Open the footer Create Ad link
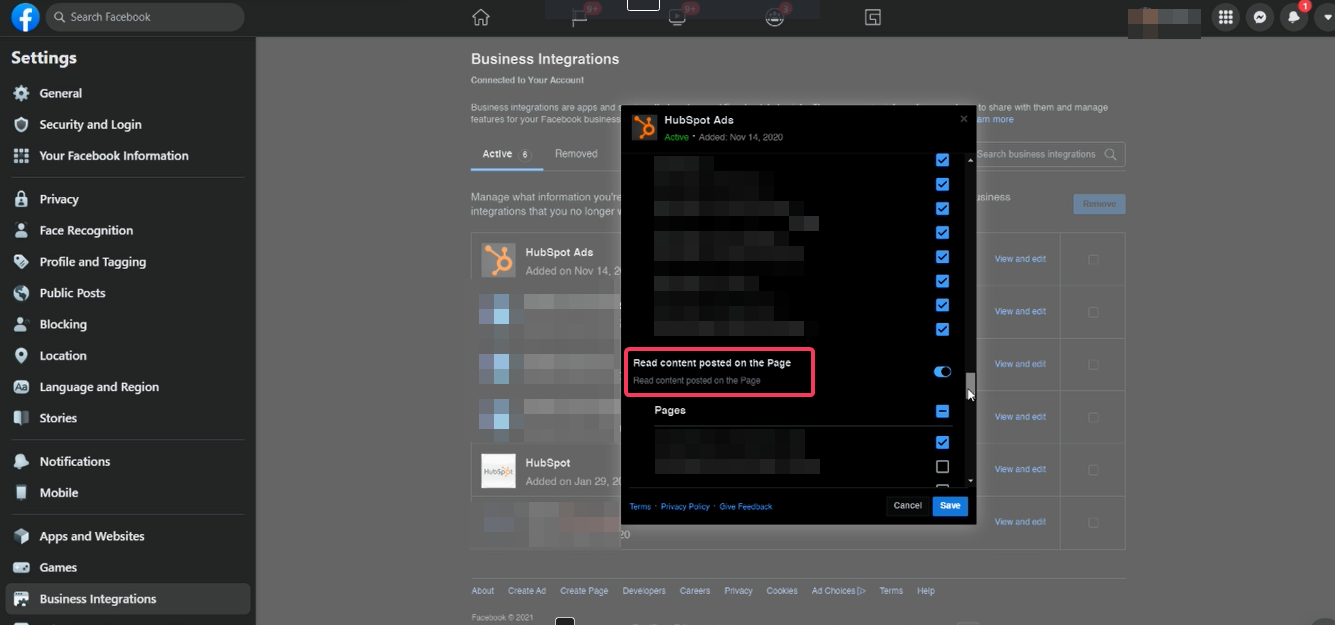The height and width of the screenshot is (625, 1335). [x=527, y=591]
